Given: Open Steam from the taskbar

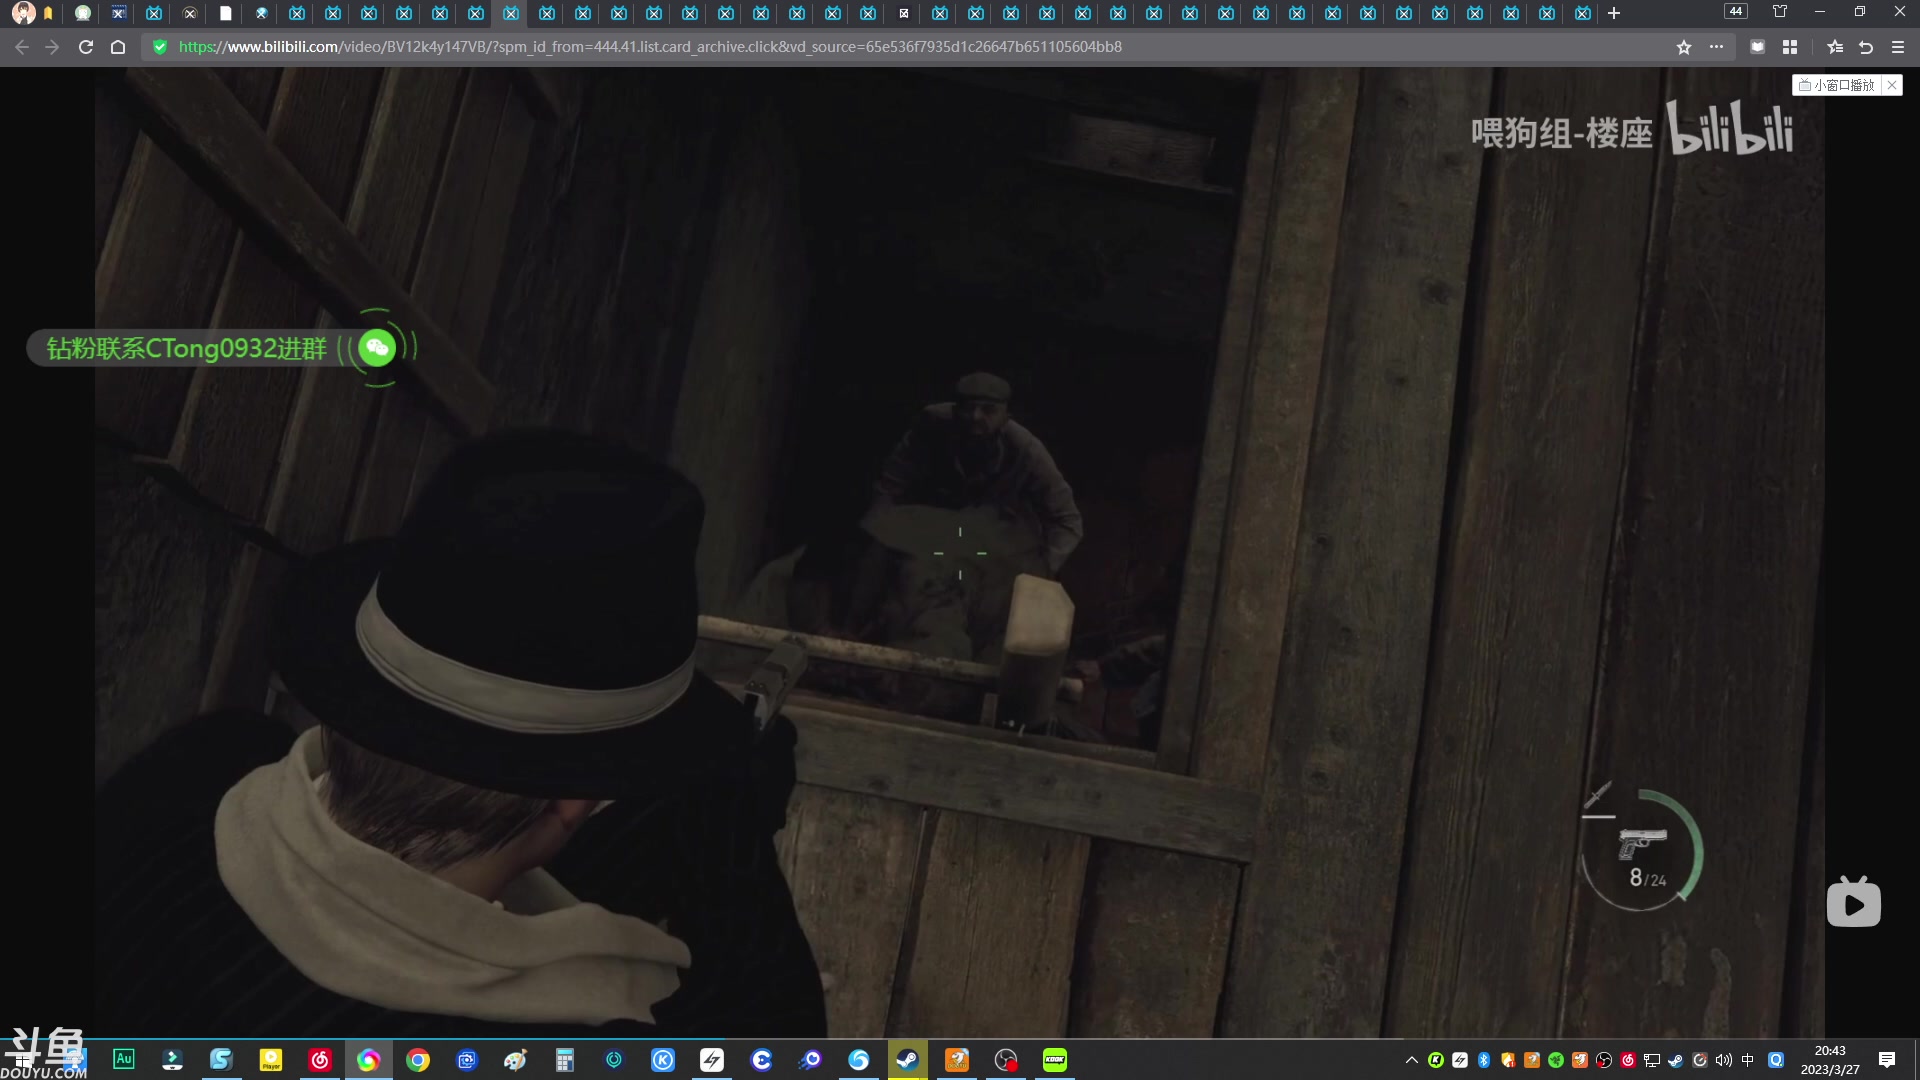Looking at the screenshot, I should [x=908, y=1059].
